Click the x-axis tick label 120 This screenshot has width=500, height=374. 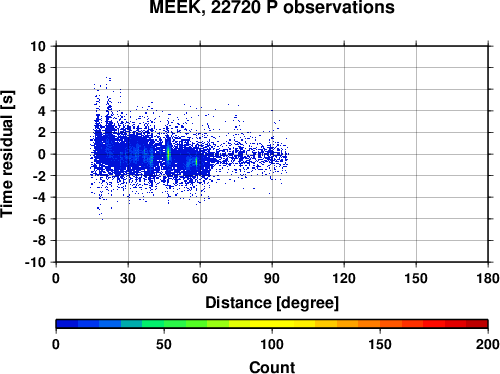coord(344,278)
